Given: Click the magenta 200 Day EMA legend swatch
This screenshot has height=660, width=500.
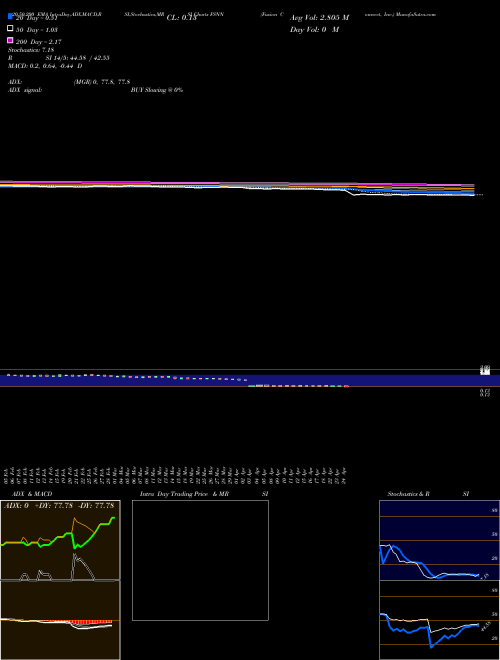Looking at the screenshot, I should click(x=10, y=40).
